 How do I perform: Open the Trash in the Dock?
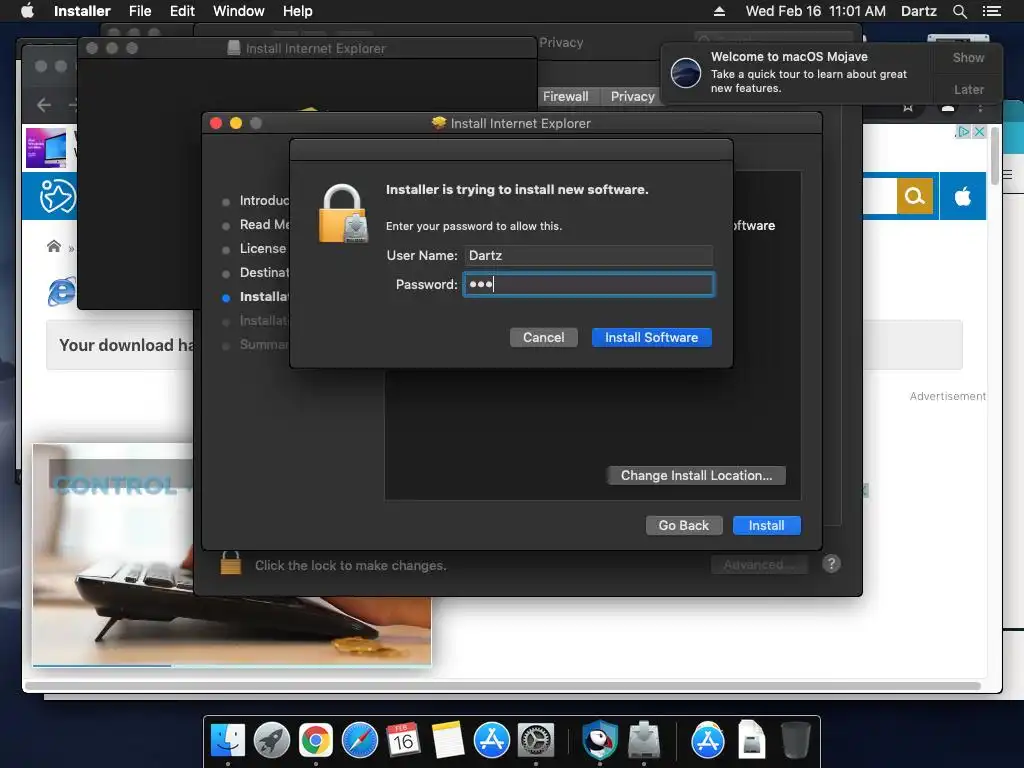[x=795, y=740]
